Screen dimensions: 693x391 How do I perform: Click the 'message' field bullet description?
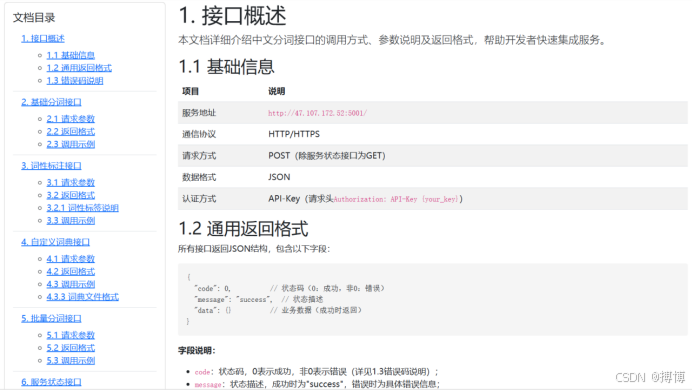pos(317,384)
